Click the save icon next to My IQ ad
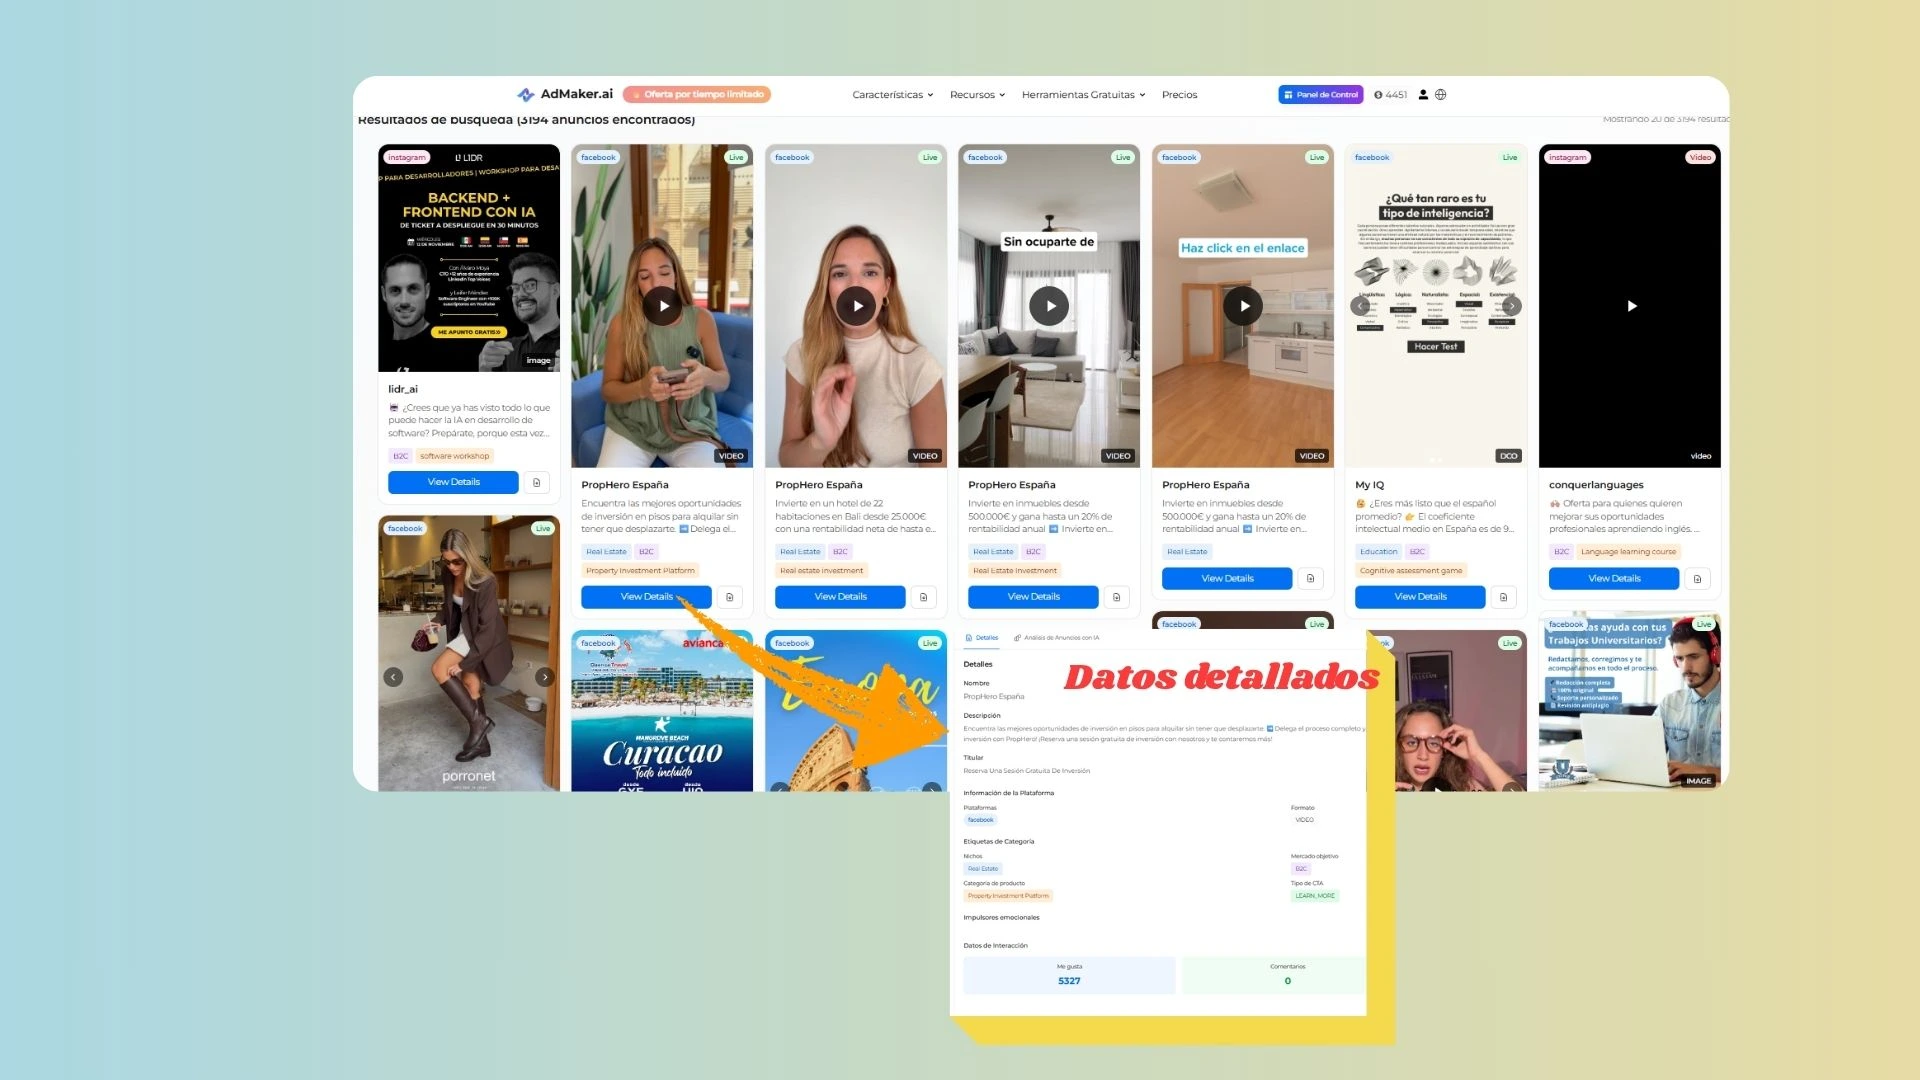 tap(1503, 597)
